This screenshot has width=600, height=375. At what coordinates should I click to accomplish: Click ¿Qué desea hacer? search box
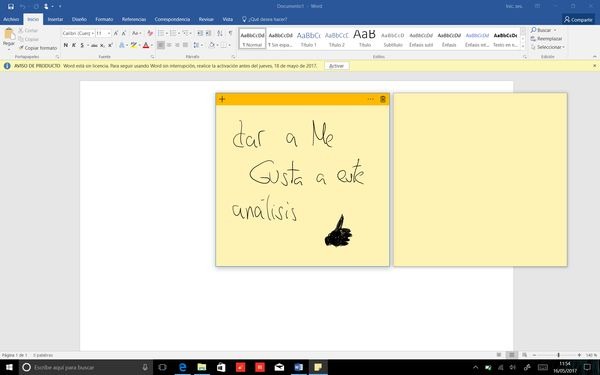[265, 19]
